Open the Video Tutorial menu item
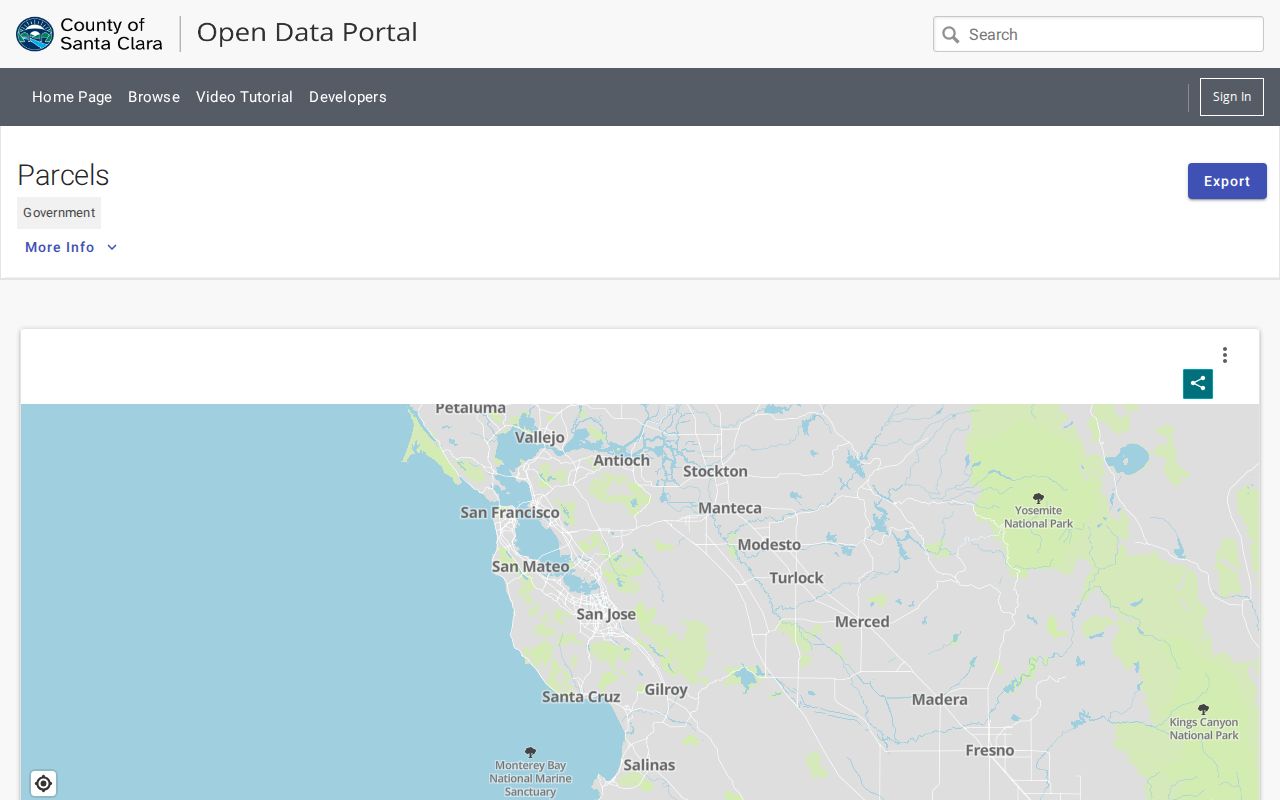The image size is (1280, 800). (244, 97)
